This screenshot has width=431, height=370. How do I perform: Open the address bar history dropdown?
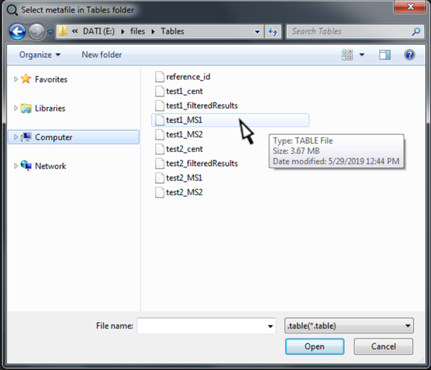tap(257, 32)
